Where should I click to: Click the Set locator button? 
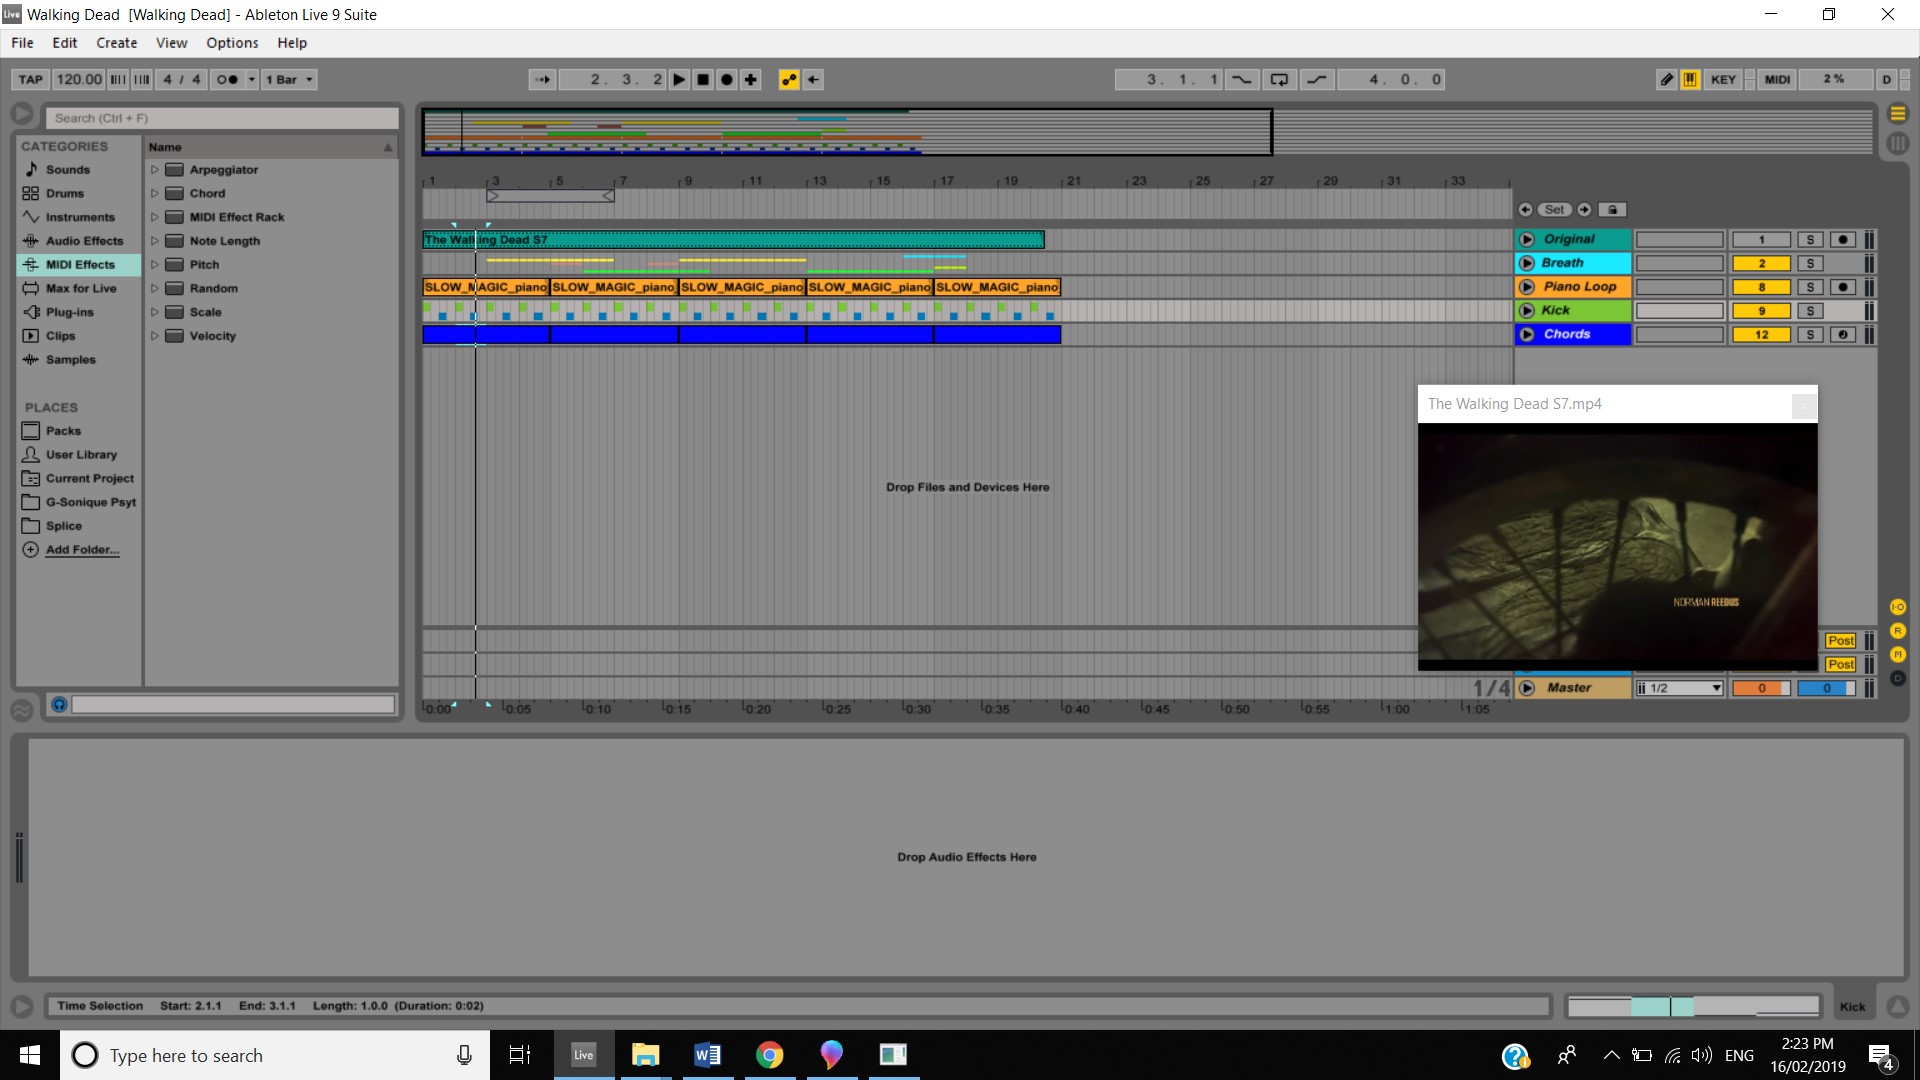pyautogui.click(x=1554, y=210)
